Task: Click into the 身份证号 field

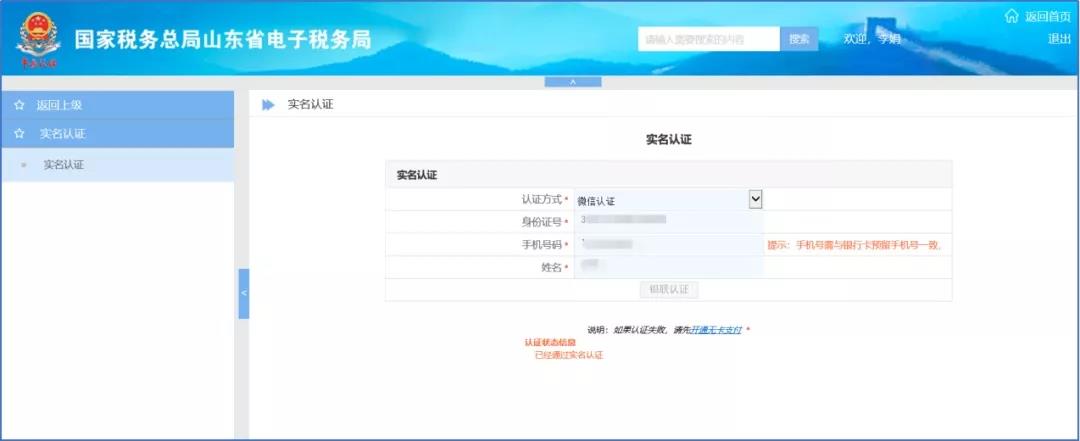Action: pyautogui.click(x=668, y=221)
